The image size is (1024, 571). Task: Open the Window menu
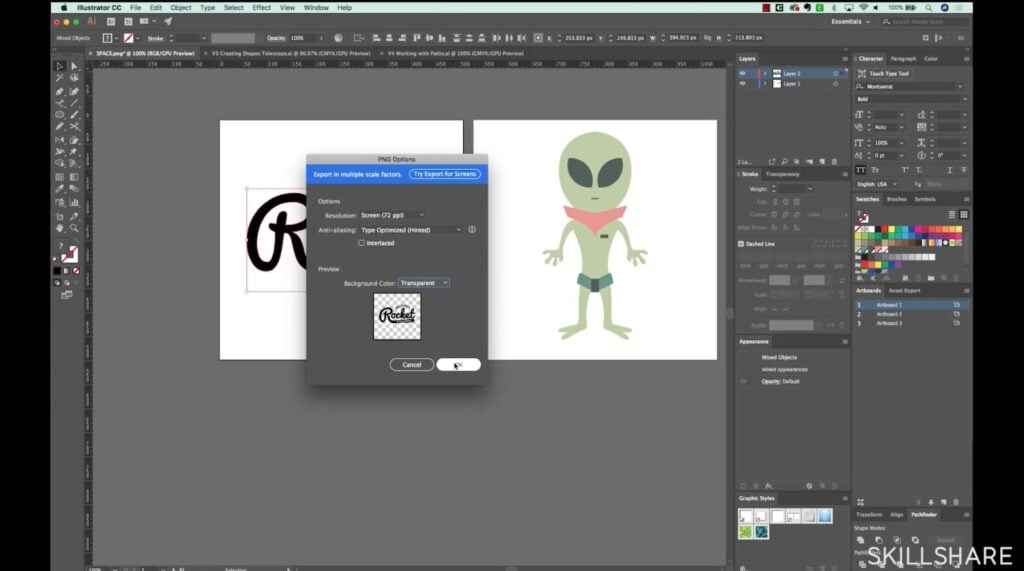(316, 8)
